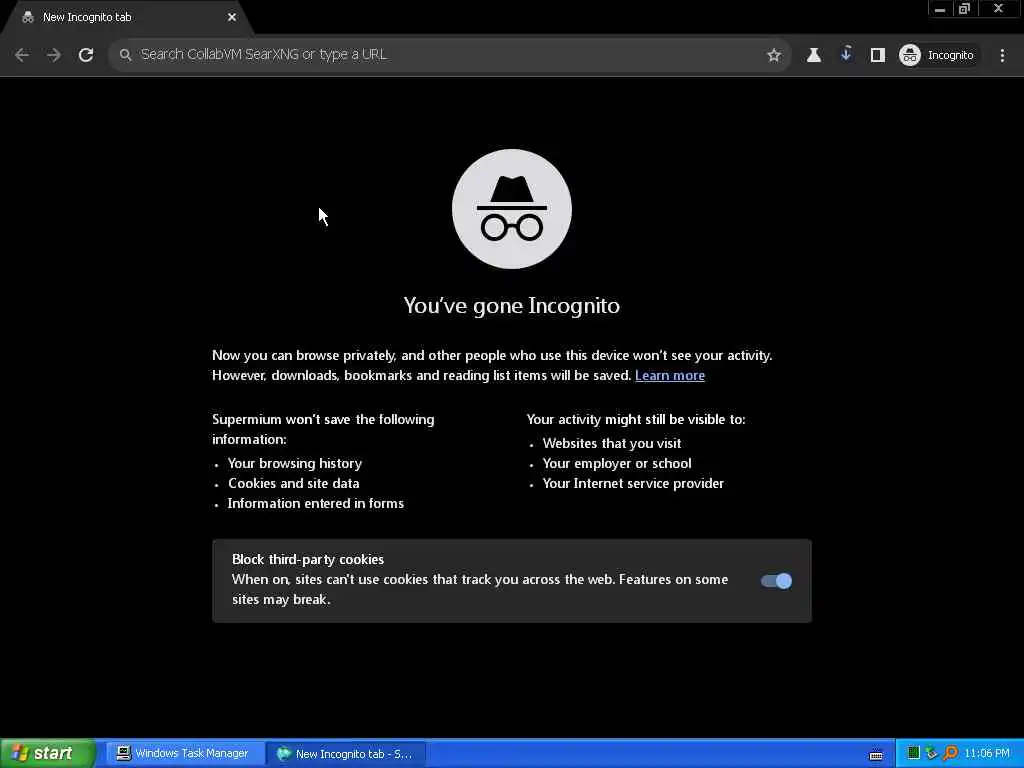1024x768 pixels.
Task: Open the downloads arrow icon
Action: 846,54
